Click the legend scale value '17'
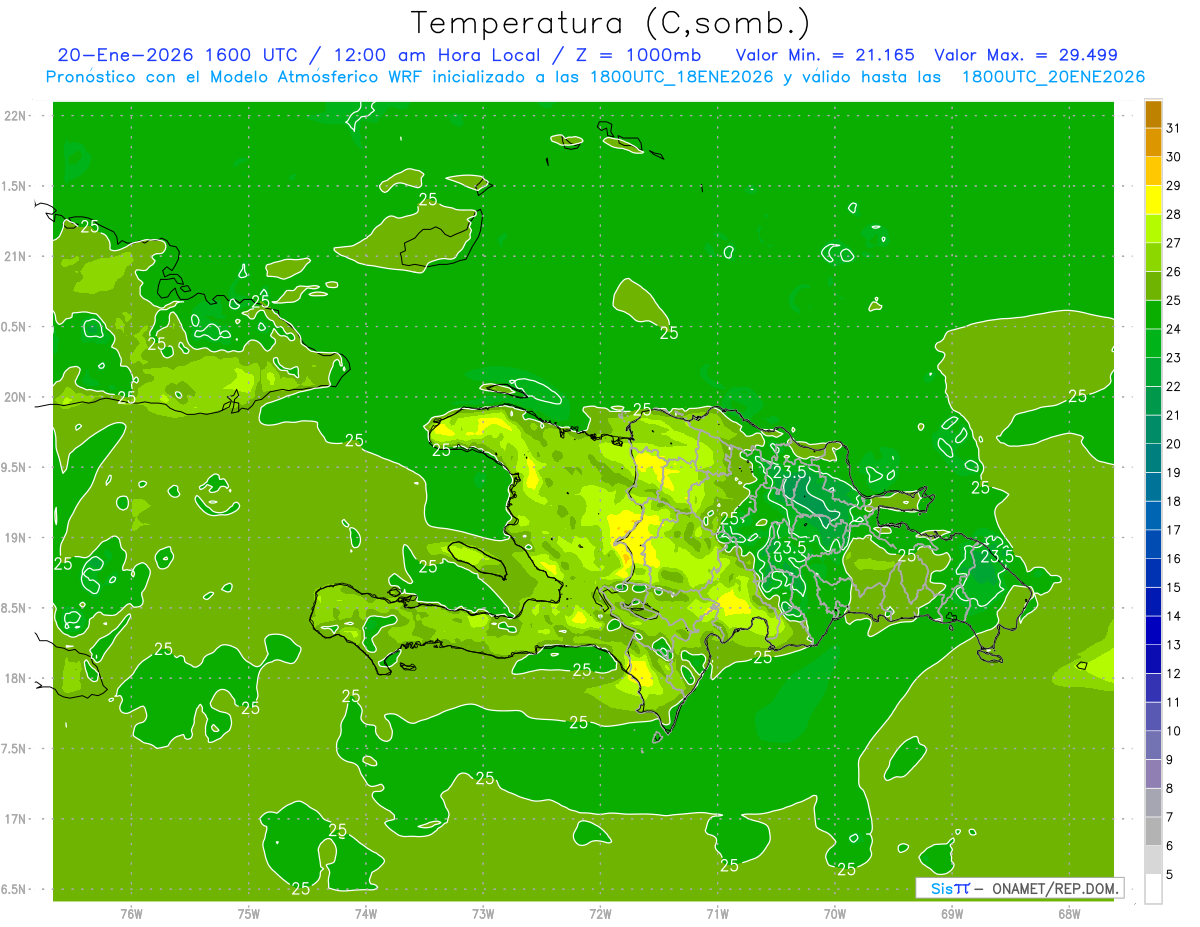The width and height of the screenshot is (1200, 927). (x=1174, y=530)
